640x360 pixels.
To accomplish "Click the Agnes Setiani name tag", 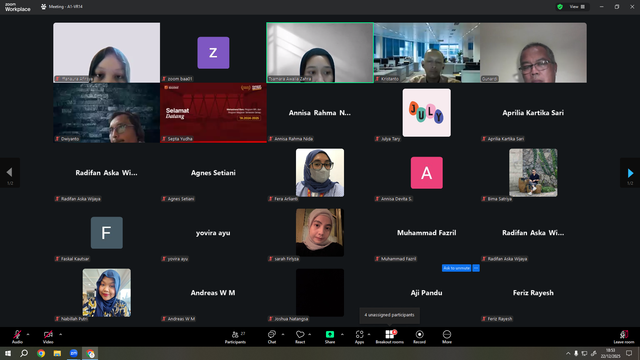I will tap(178, 199).
